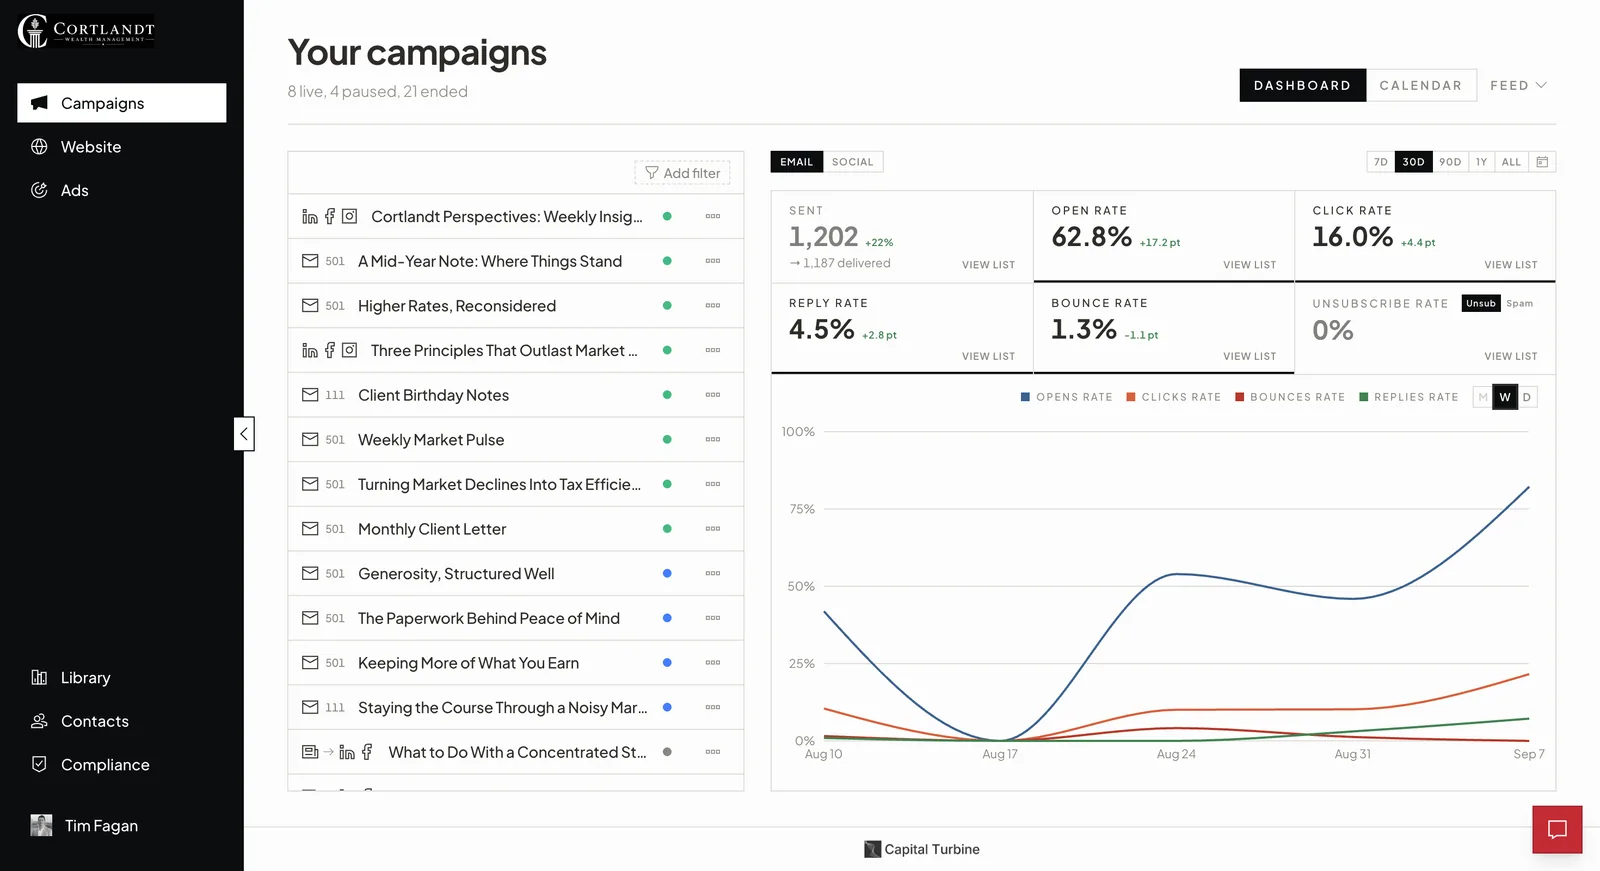Set time range to ALL
This screenshot has width=1600, height=871.
pyautogui.click(x=1511, y=162)
